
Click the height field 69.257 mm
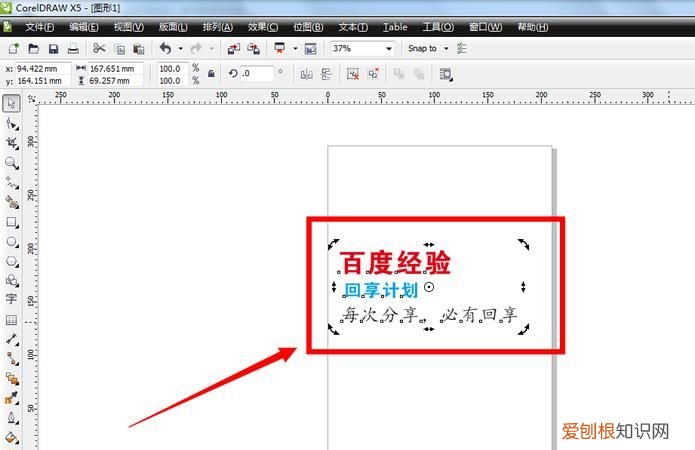tap(116, 81)
